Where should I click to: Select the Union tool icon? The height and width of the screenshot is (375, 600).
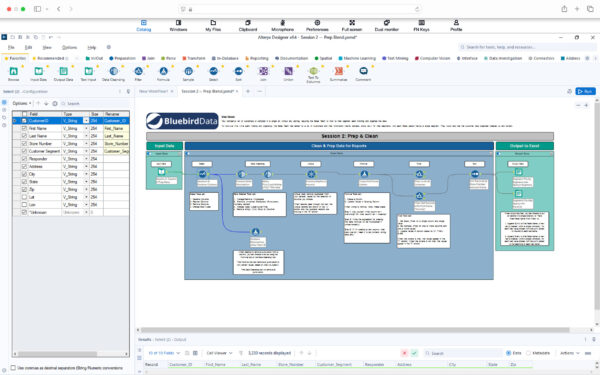288,71
